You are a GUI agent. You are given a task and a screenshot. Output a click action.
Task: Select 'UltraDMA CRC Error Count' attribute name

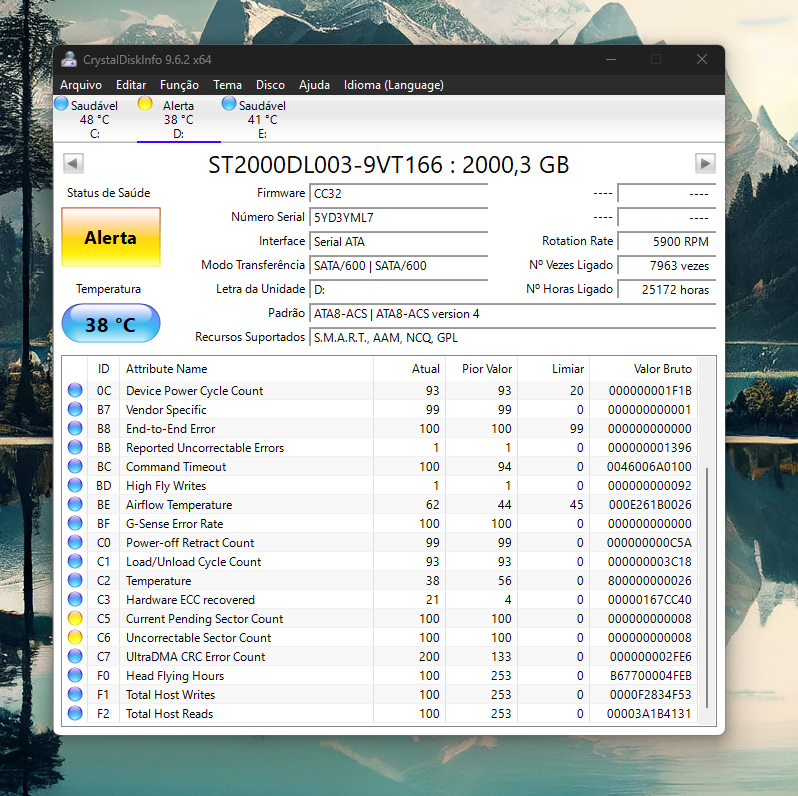point(195,657)
